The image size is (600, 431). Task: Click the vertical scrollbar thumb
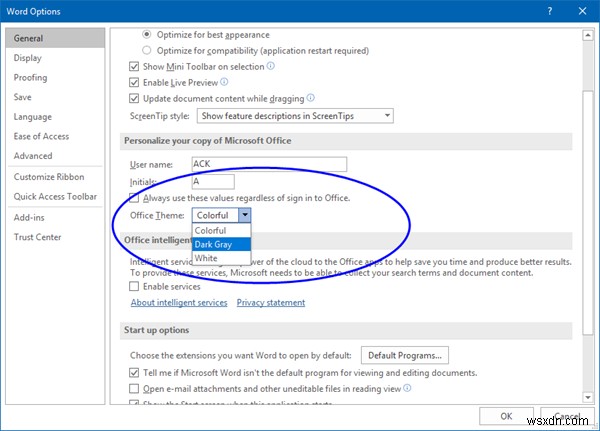click(588, 212)
